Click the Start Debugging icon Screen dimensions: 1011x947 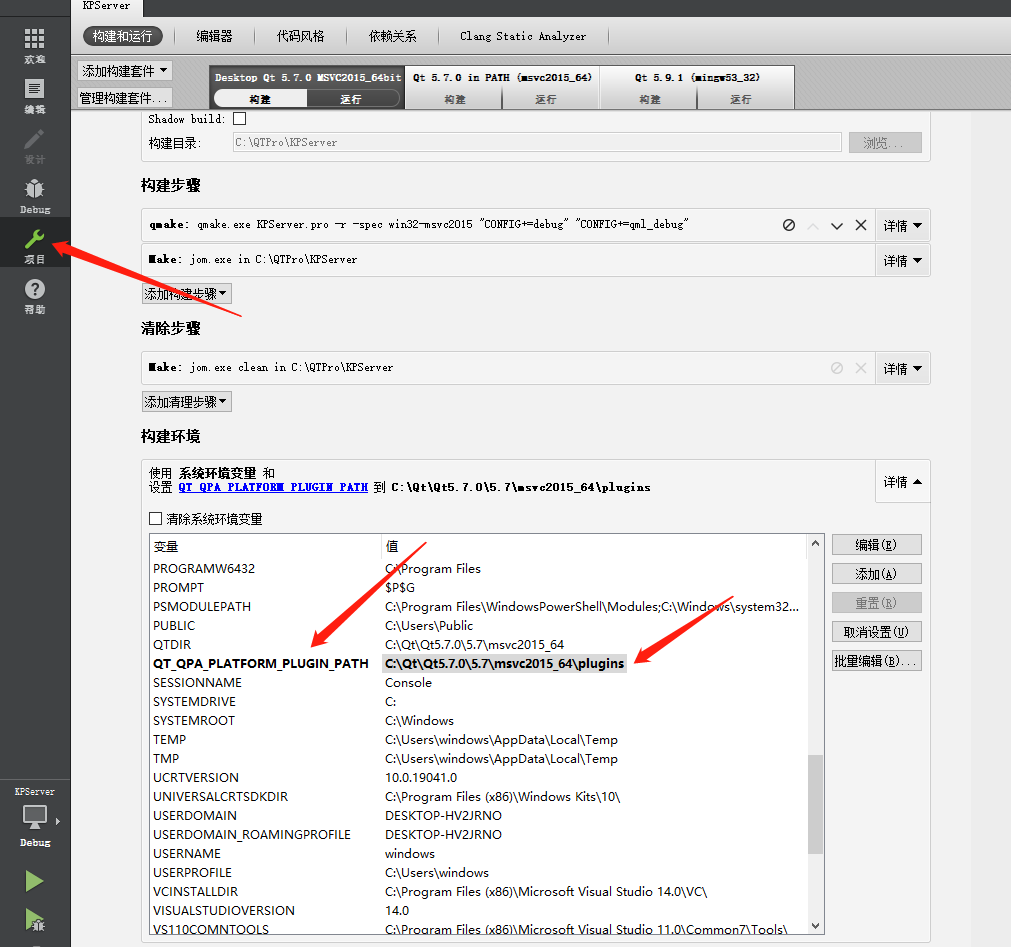click(34, 922)
